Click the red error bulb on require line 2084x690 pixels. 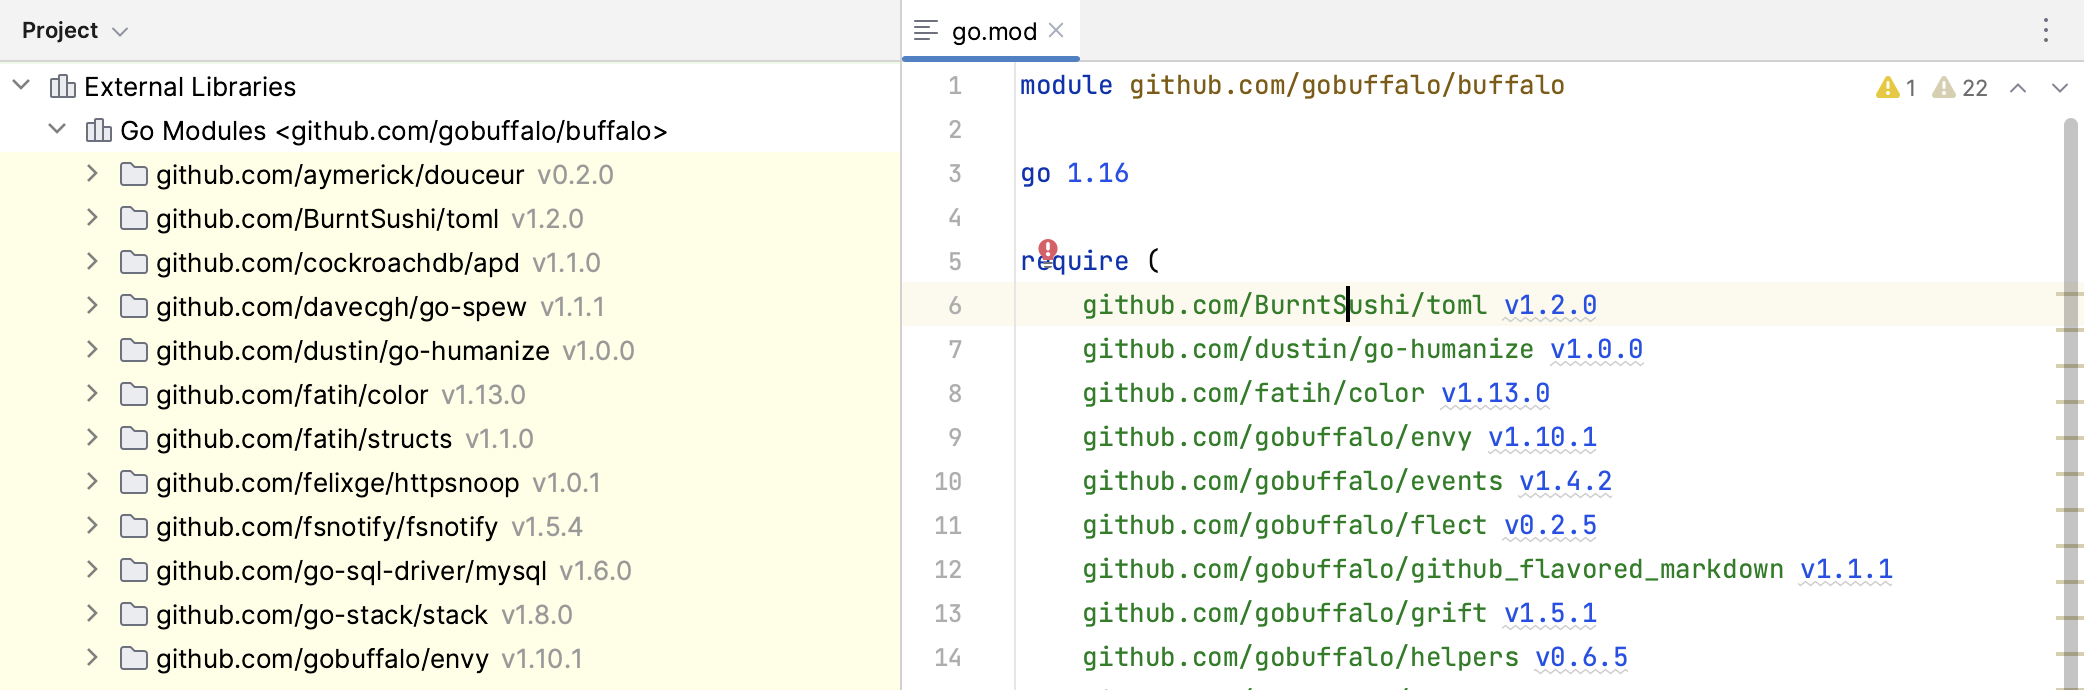click(x=1047, y=249)
